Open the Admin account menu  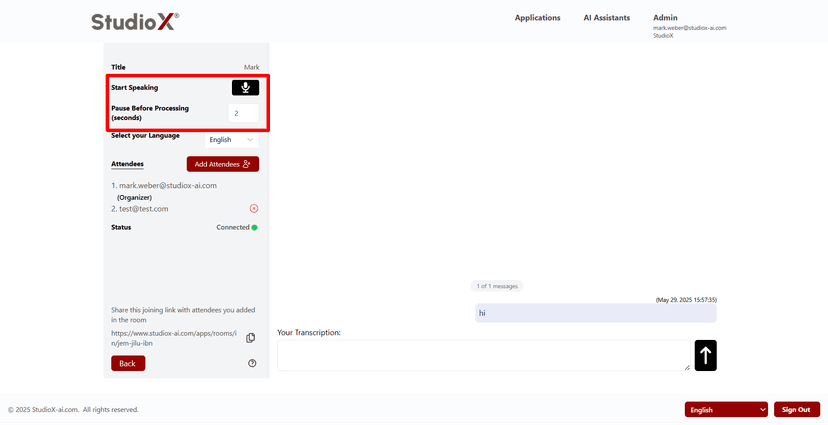coord(665,17)
